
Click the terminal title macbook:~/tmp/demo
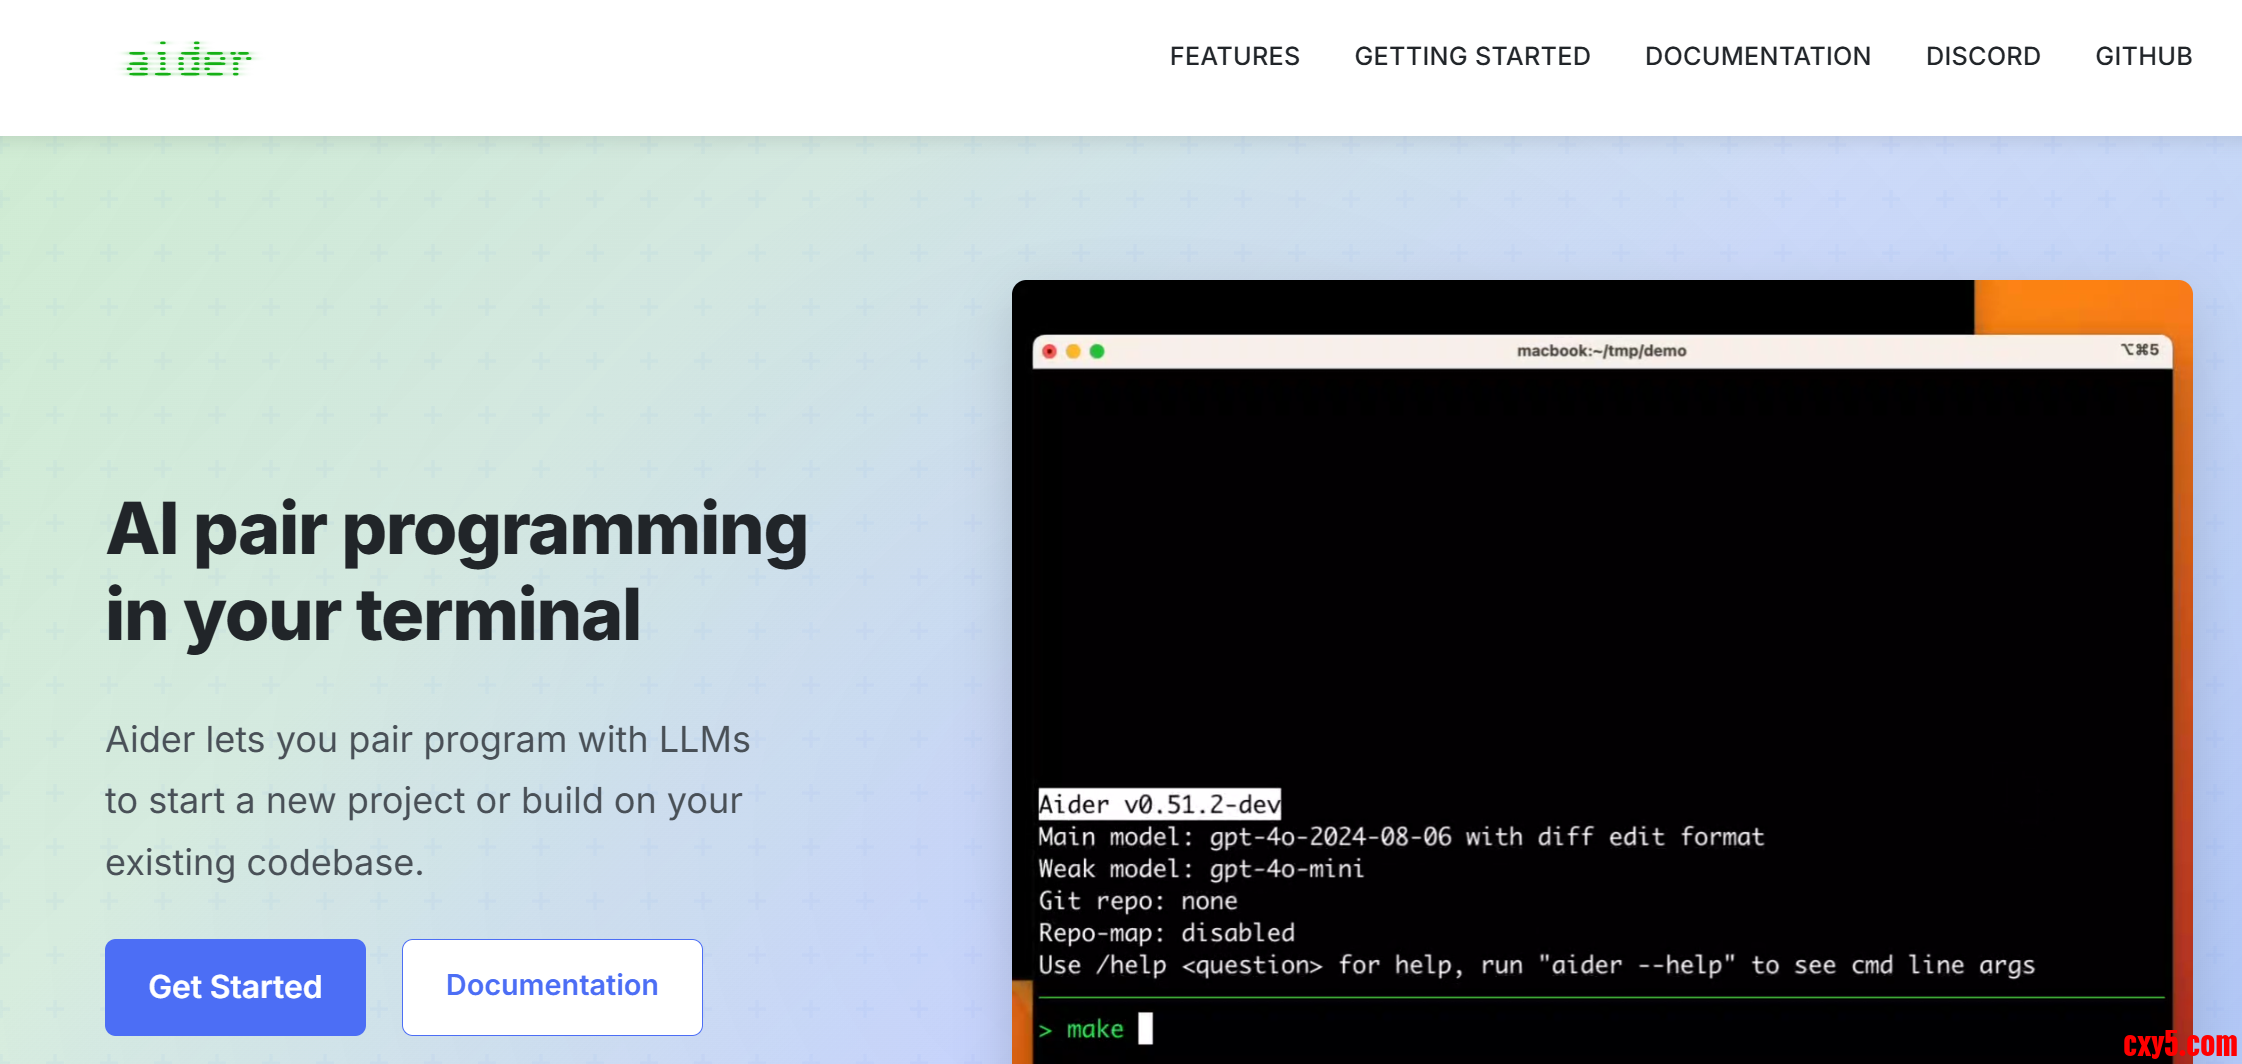coord(1601,351)
